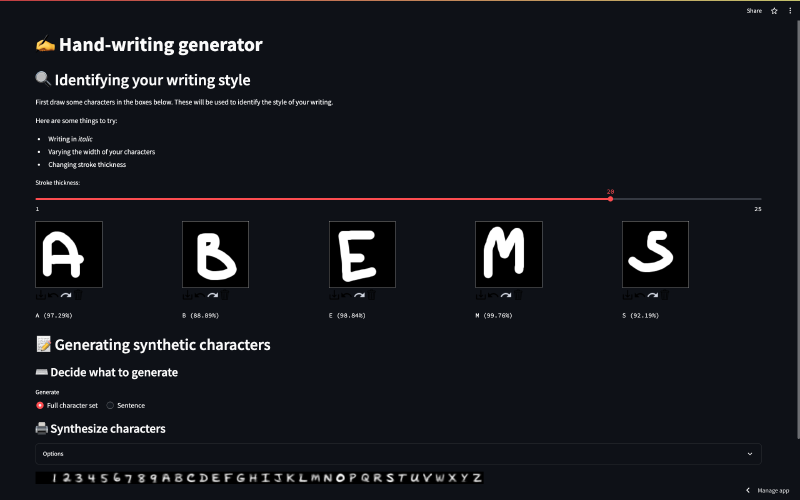Open Manage app
Image resolution: width=800 pixels, height=500 pixels.
pyautogui.click(x=773, y=490)
